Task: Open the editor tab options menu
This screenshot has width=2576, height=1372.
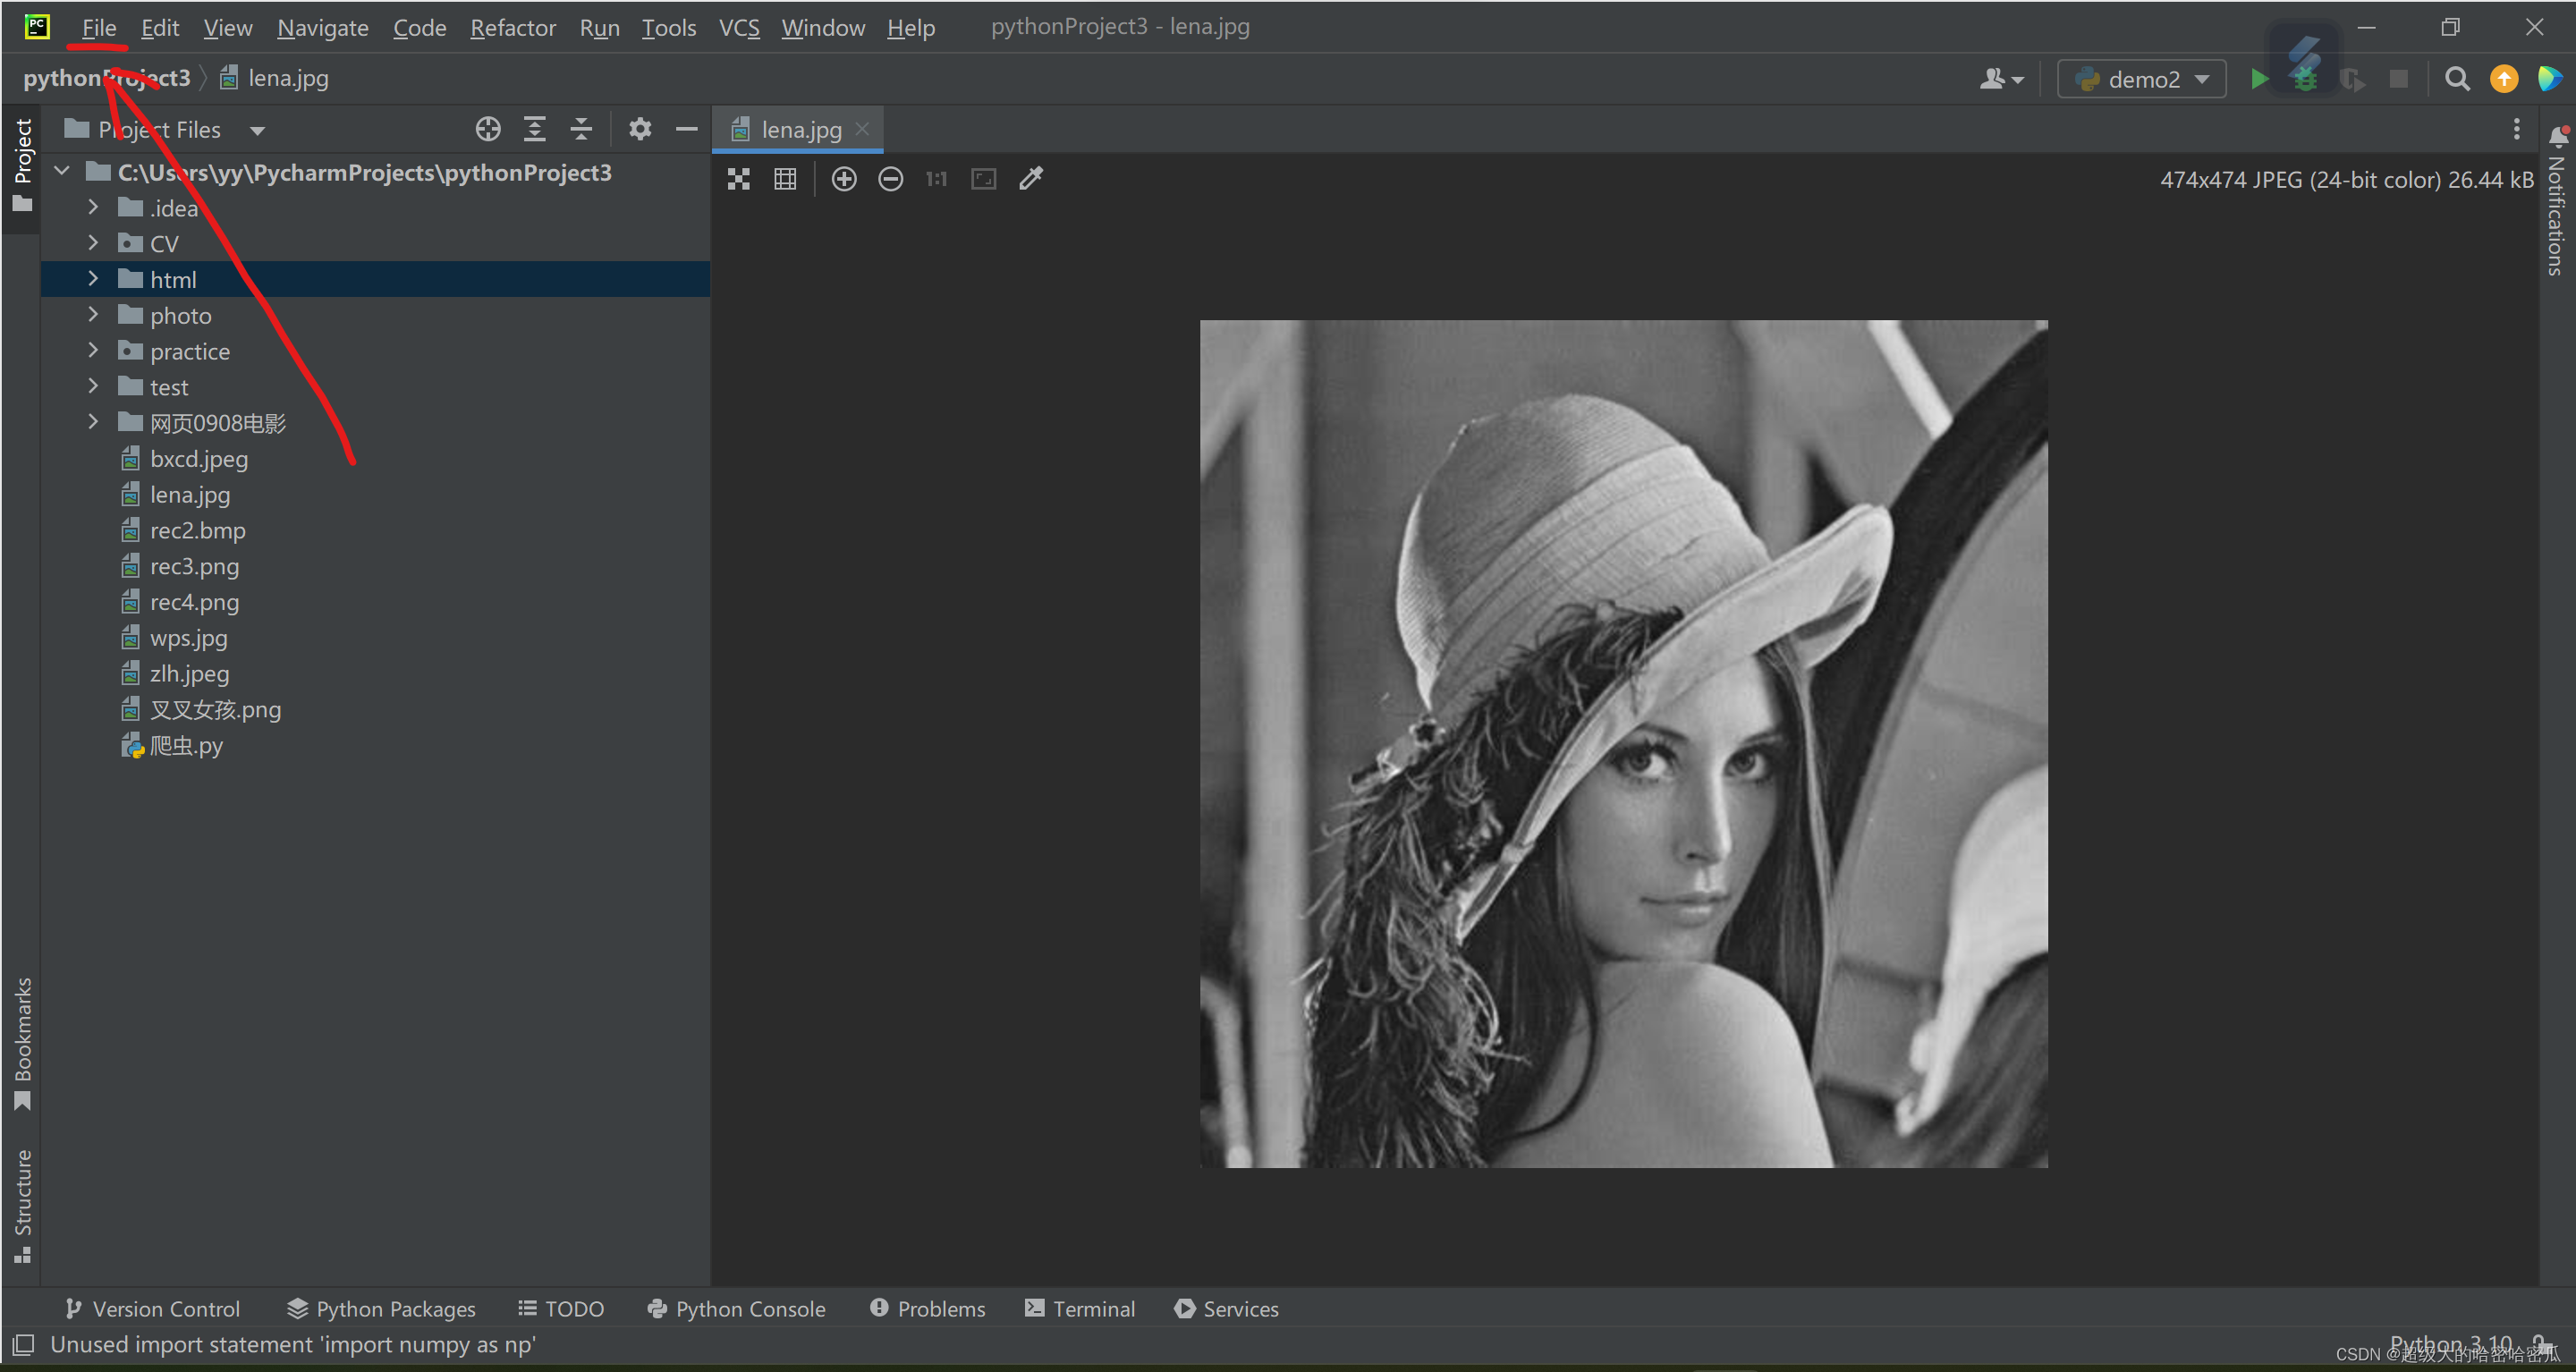Action: coord(2517,129)
